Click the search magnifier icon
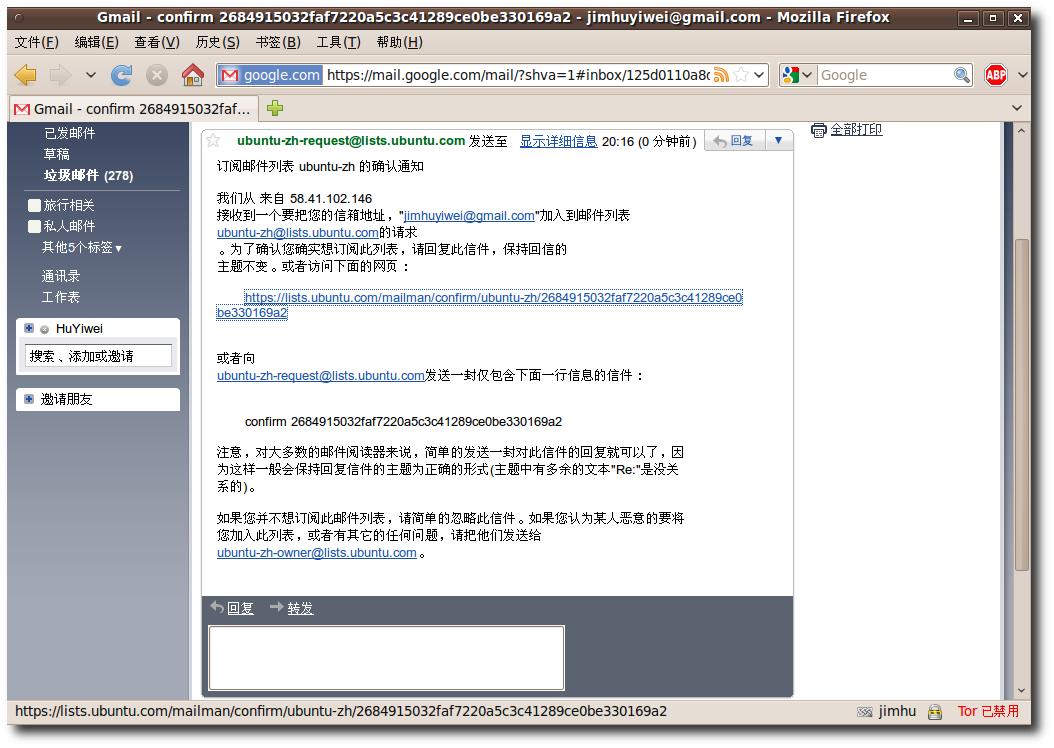The image size is (1054, 748). 962,75
